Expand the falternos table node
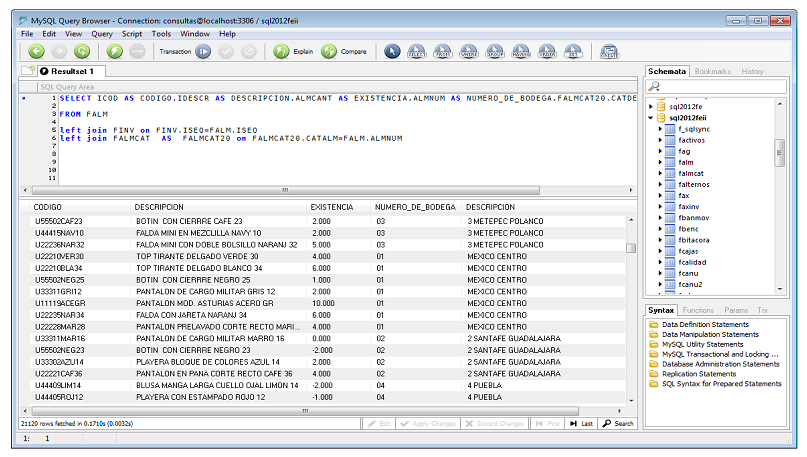The width and height of the screenshot is (807, 457). 660,184
